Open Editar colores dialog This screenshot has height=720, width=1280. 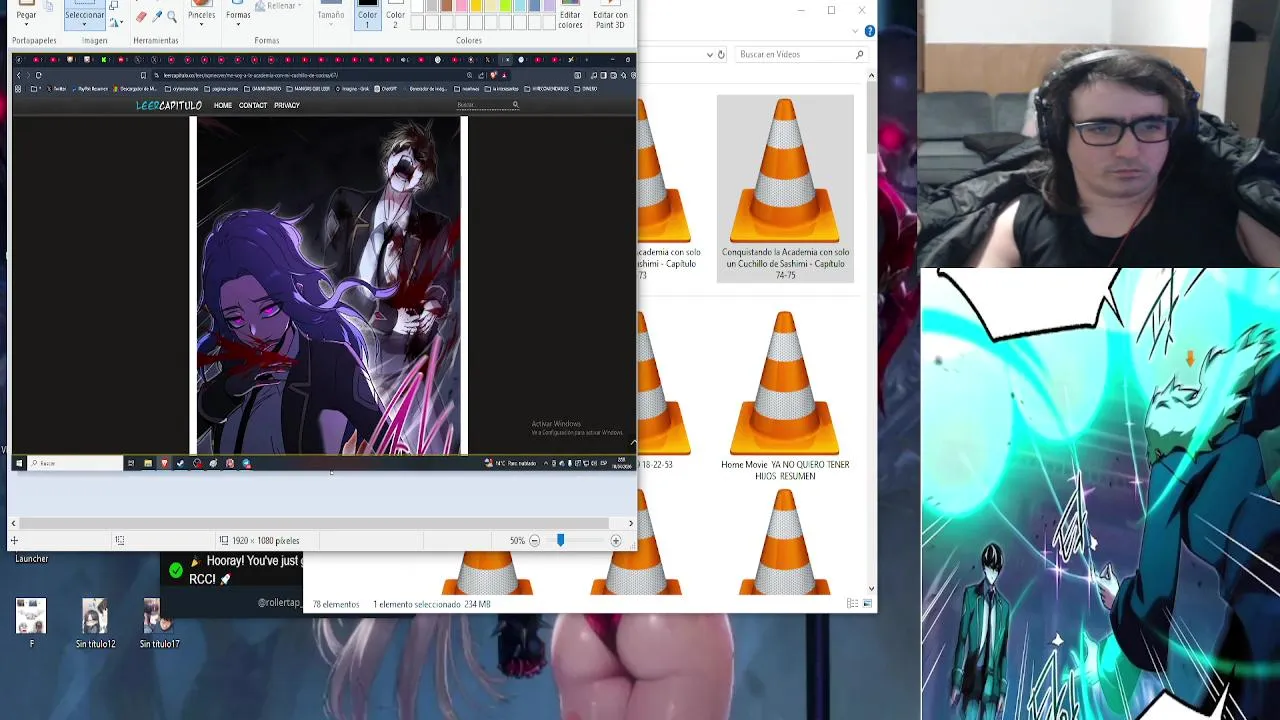(x=570, y=15)
